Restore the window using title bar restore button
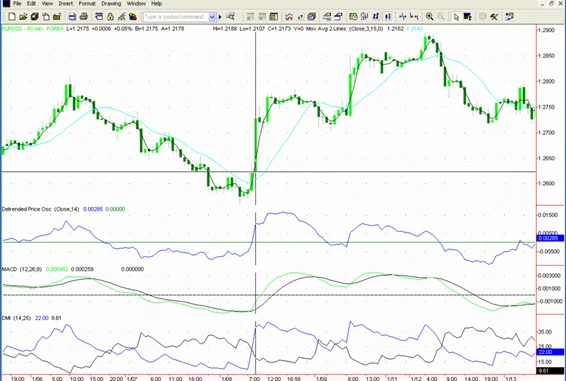This screenshot has width=566, height=381. (551, 4)
